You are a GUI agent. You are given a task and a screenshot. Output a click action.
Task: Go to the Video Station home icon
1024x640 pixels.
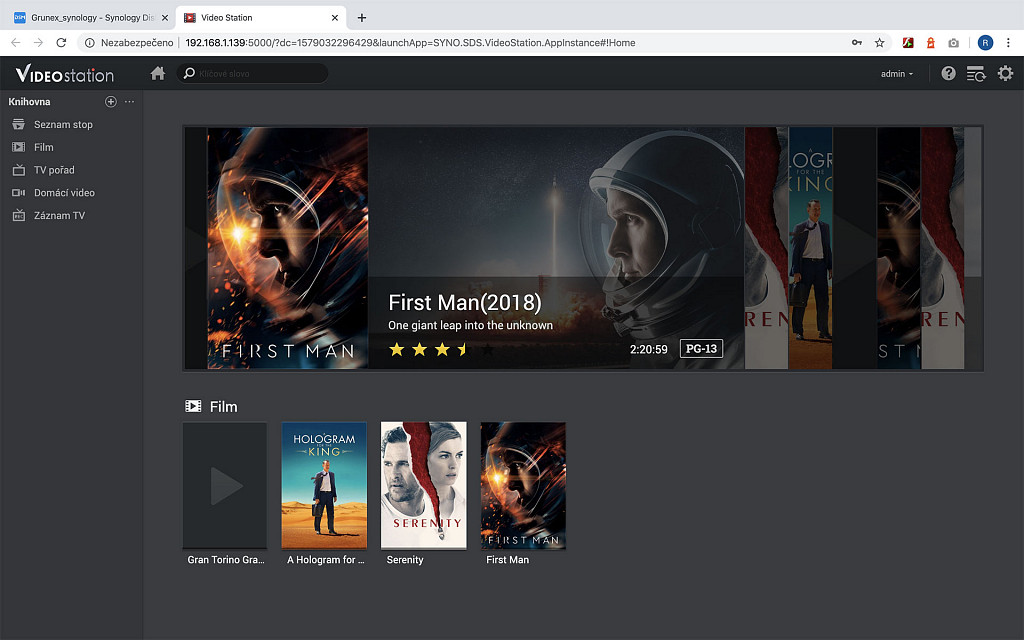tap(157, 74)
